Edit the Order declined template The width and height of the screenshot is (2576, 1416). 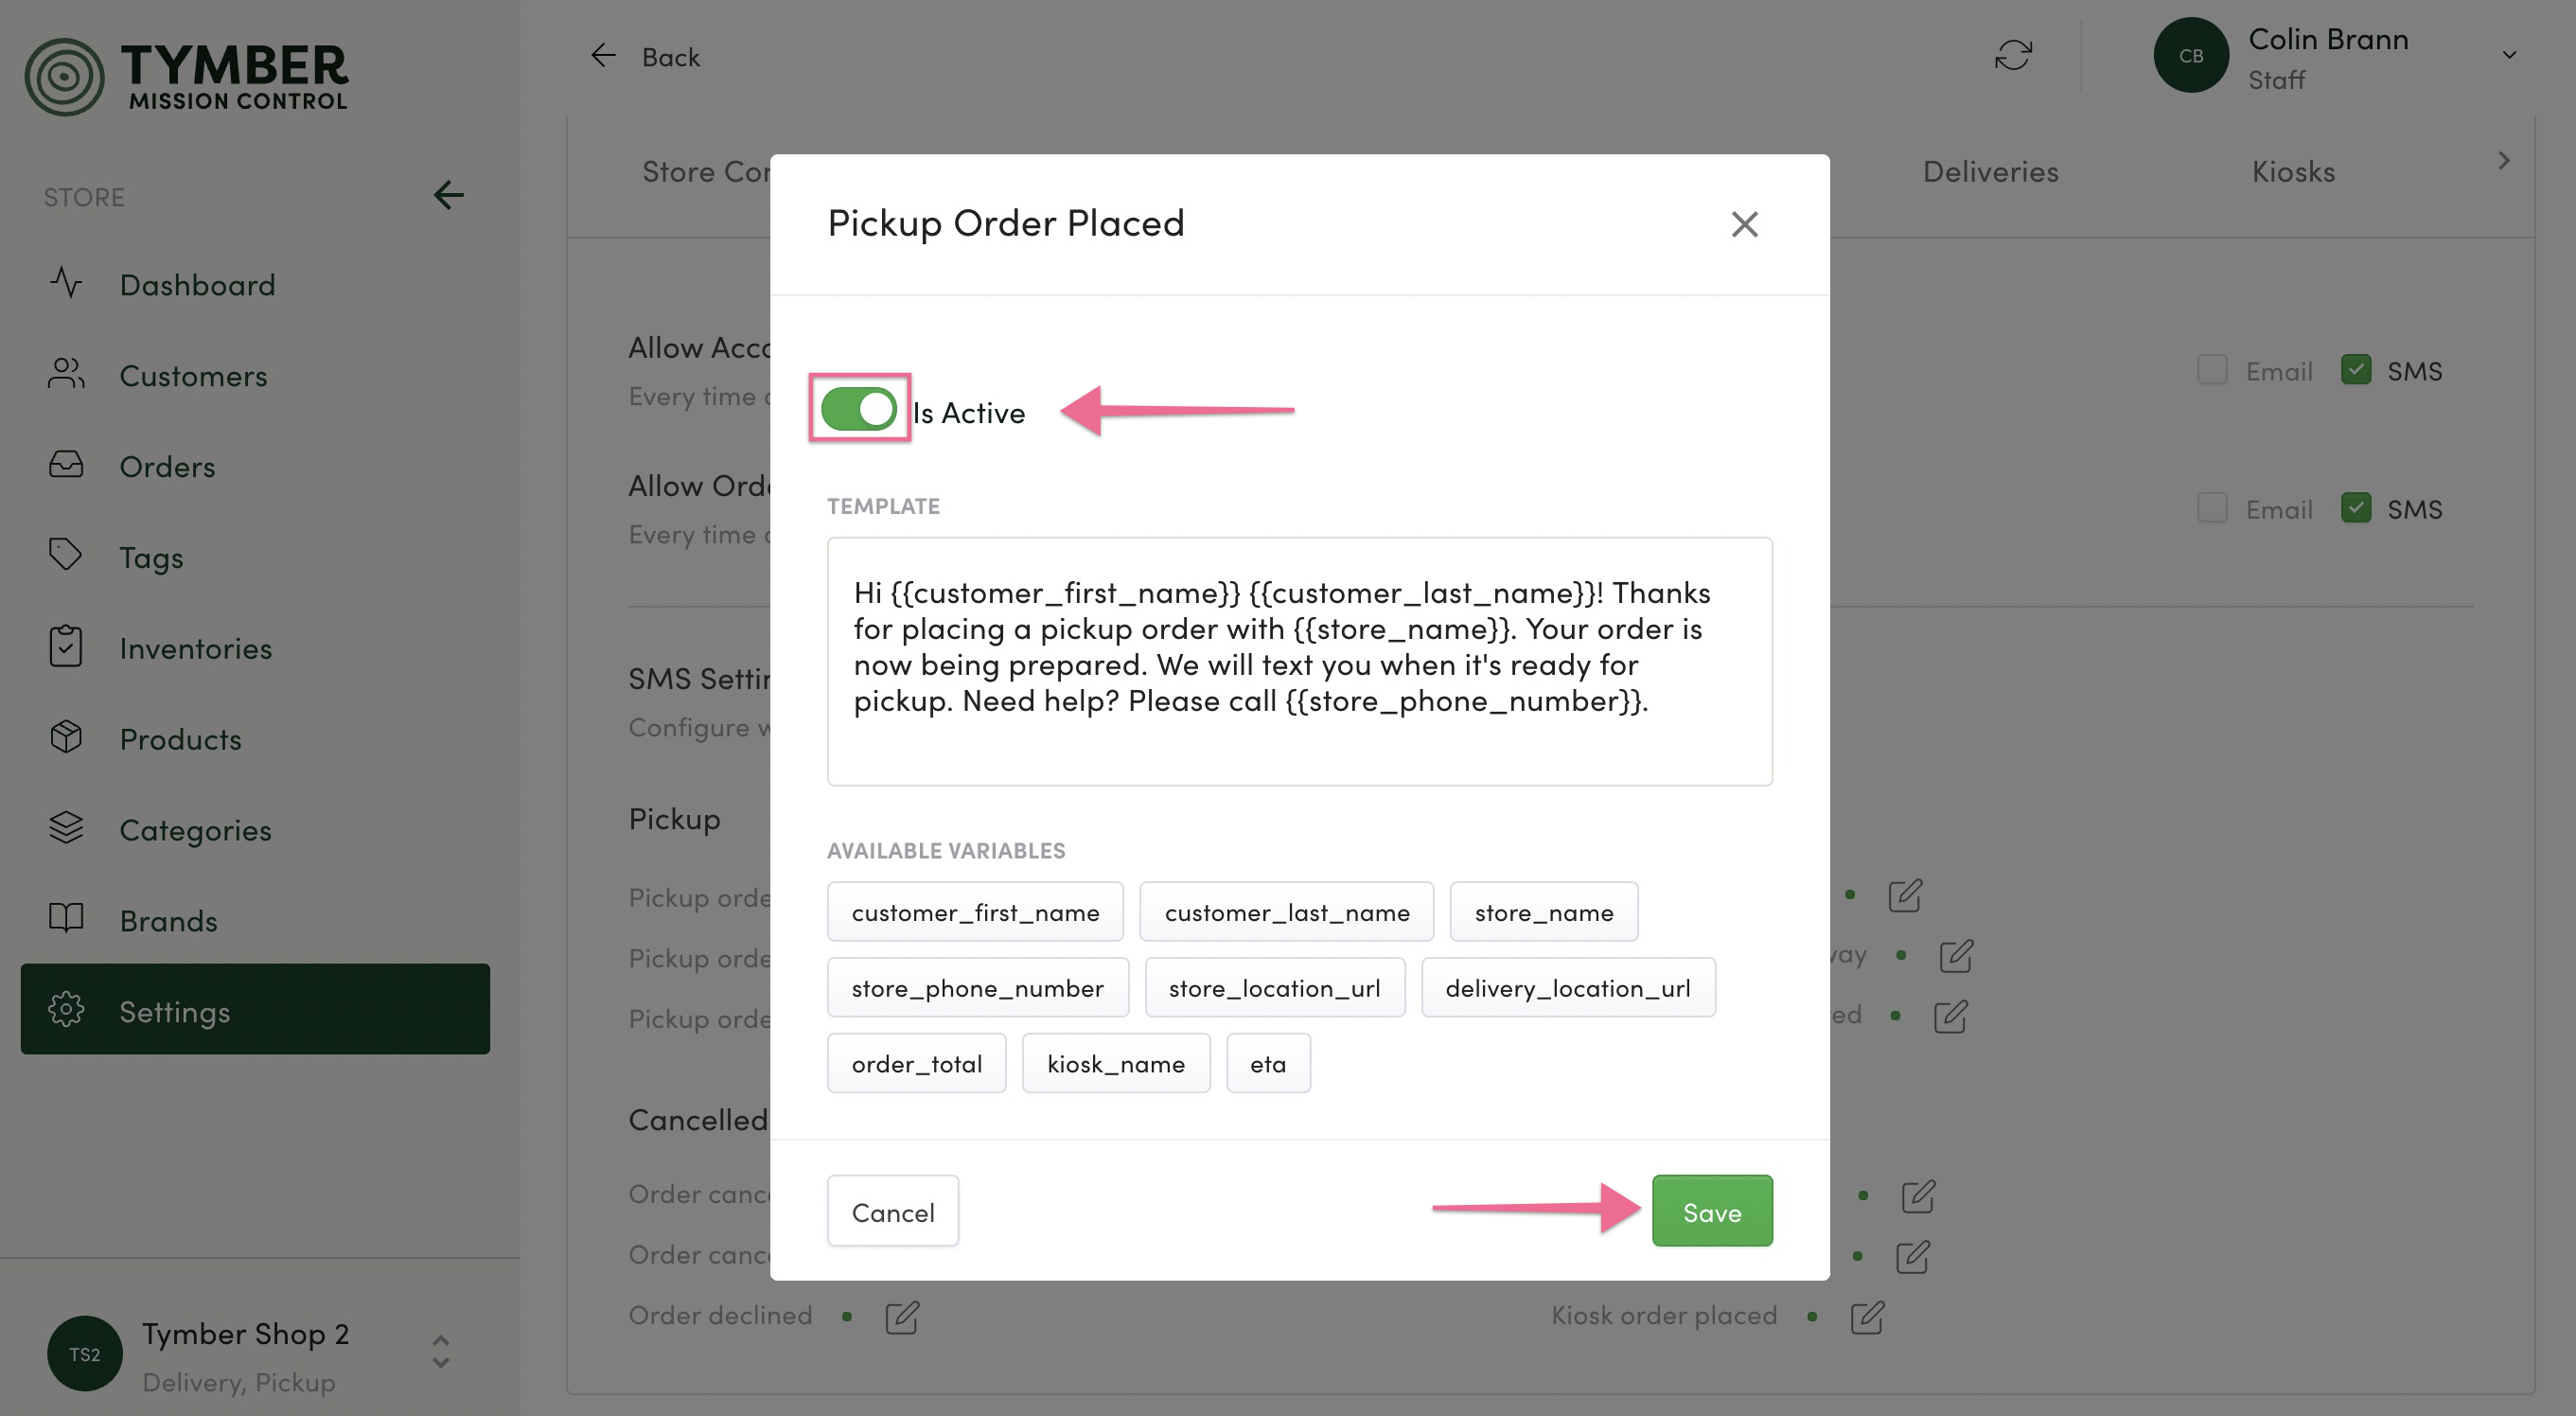901,1317
